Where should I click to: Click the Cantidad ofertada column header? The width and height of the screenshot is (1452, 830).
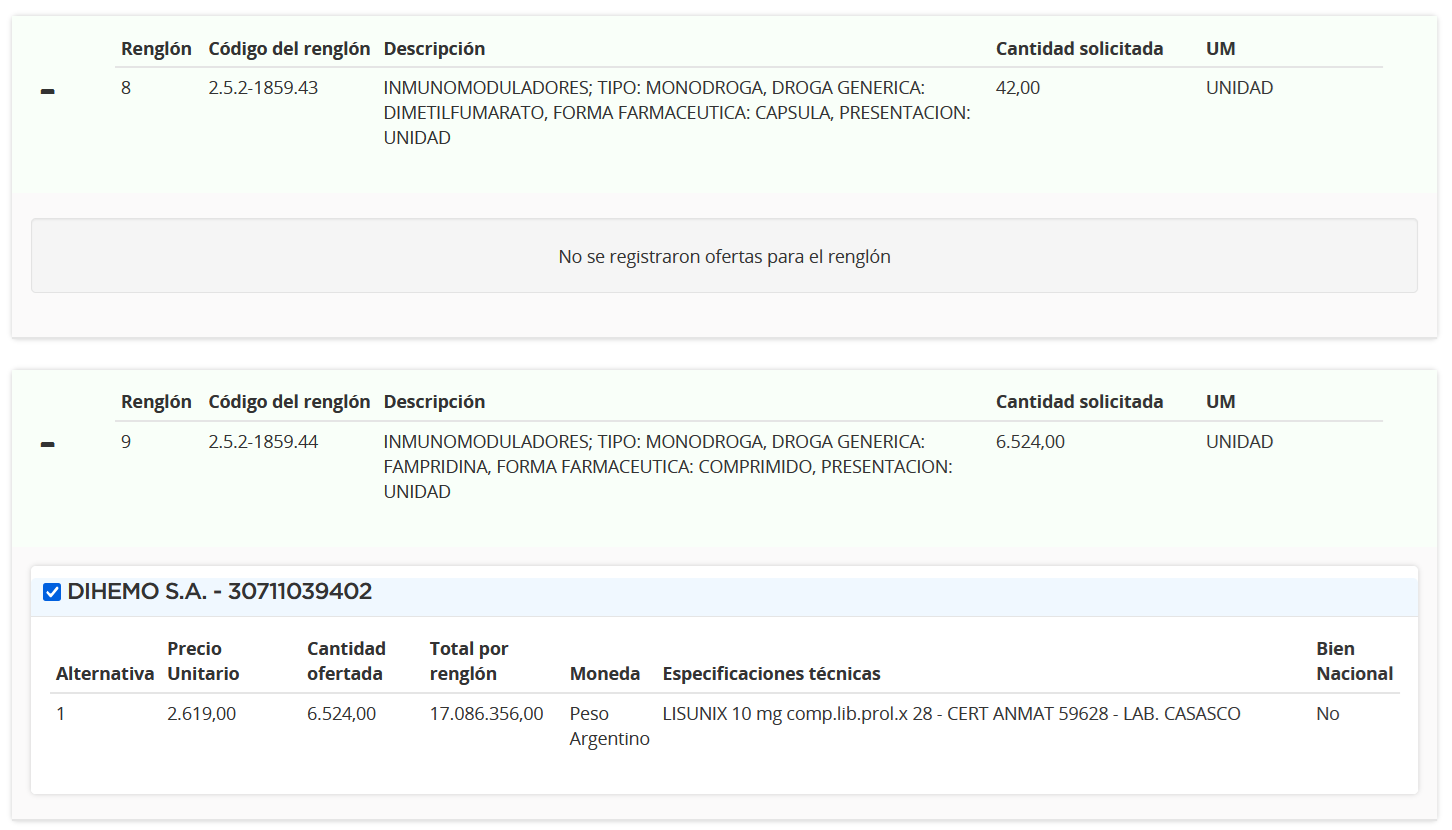click(x=346, y=661)
